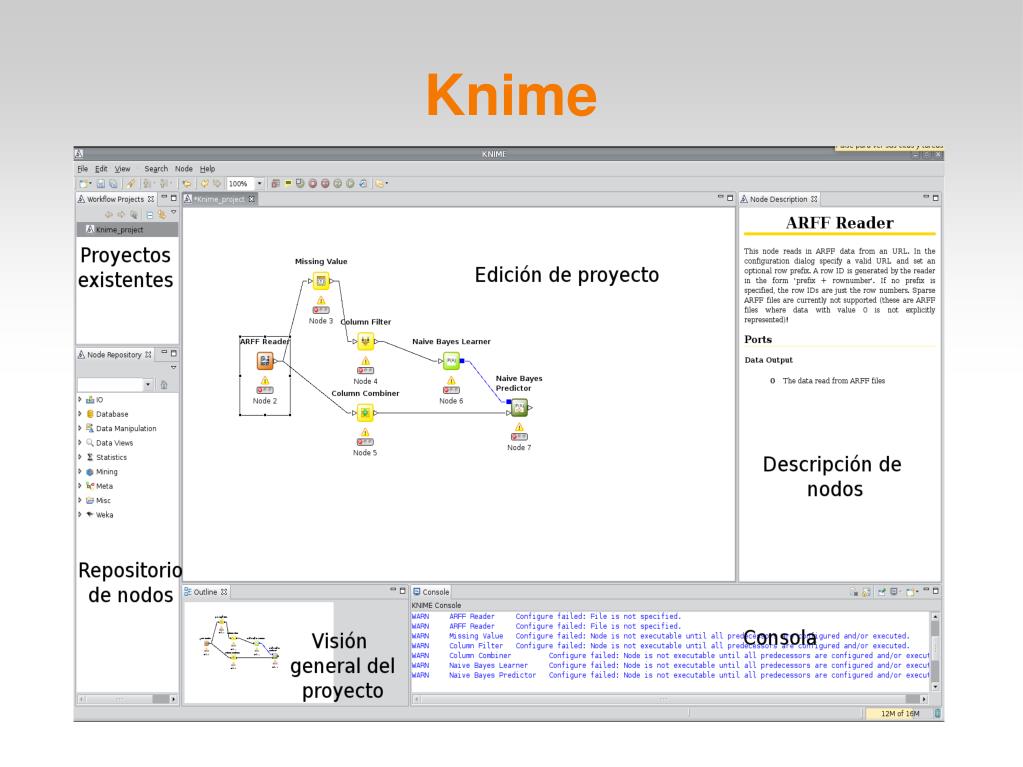The height and width of the screenshot is (767, 1023).
Task: Click the yellow node name toolbar icon
Action: tap(288, 183)
